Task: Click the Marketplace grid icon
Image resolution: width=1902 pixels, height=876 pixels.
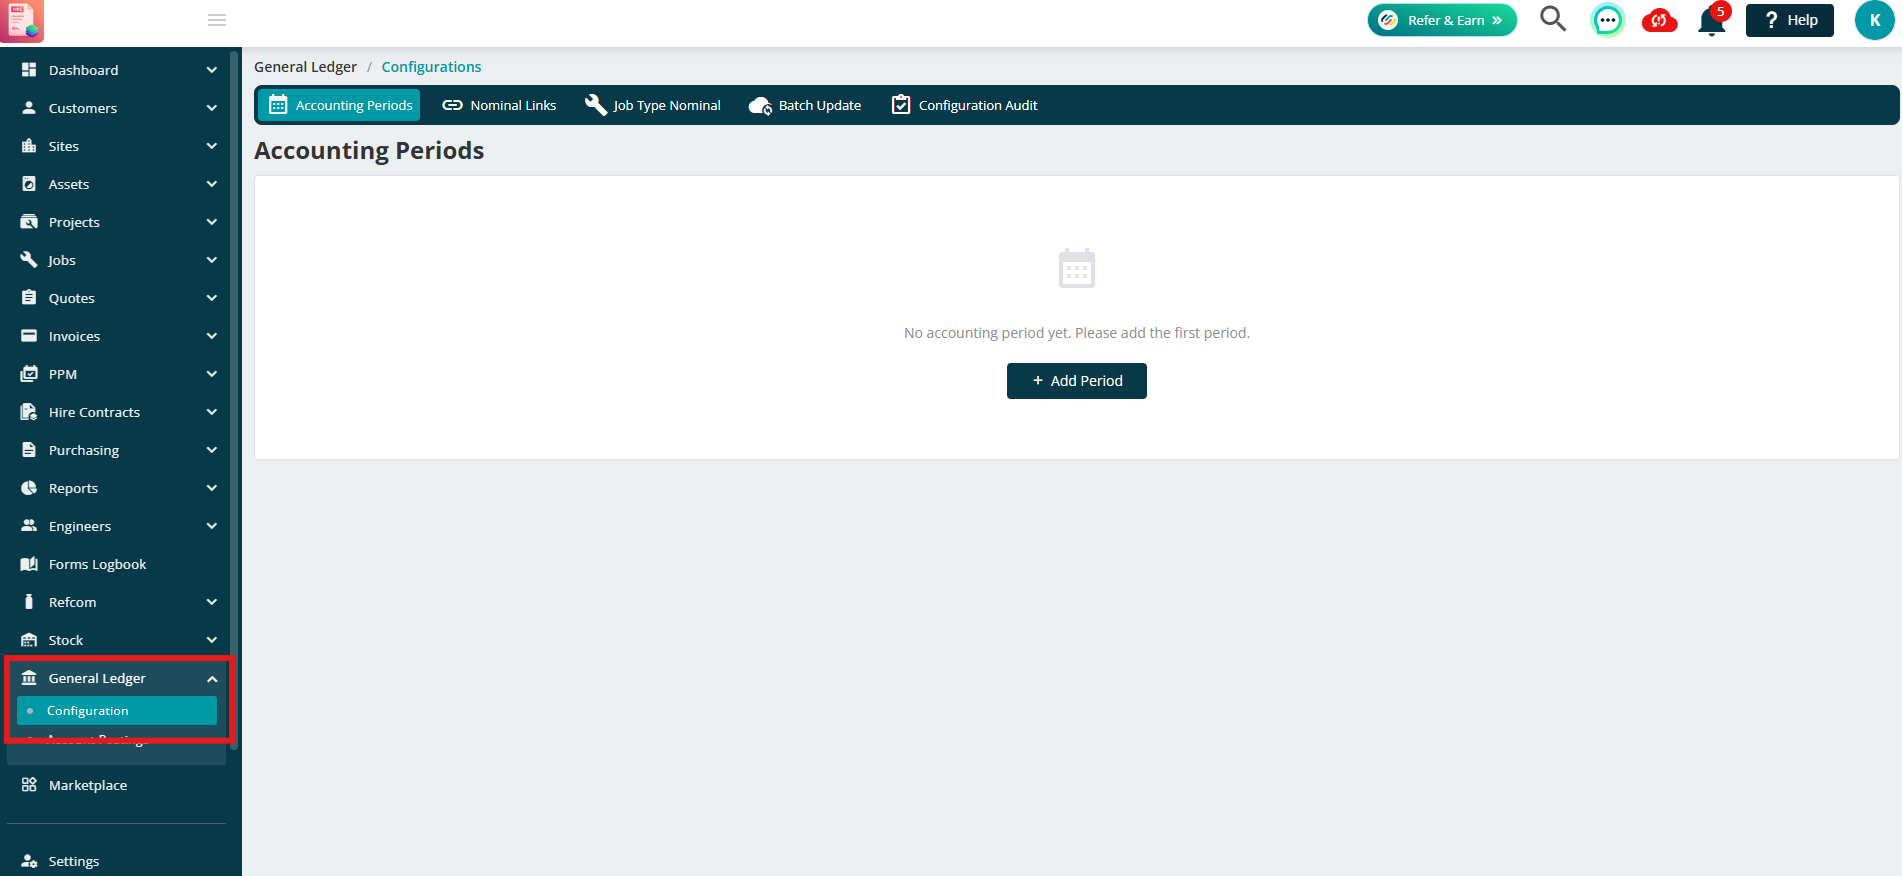Action: [29, 785]
